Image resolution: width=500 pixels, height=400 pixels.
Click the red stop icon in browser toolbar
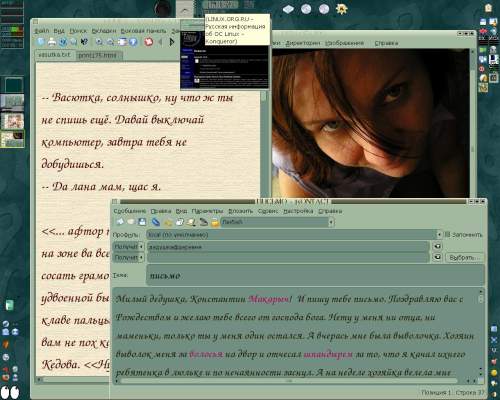[x=148, y=42]
